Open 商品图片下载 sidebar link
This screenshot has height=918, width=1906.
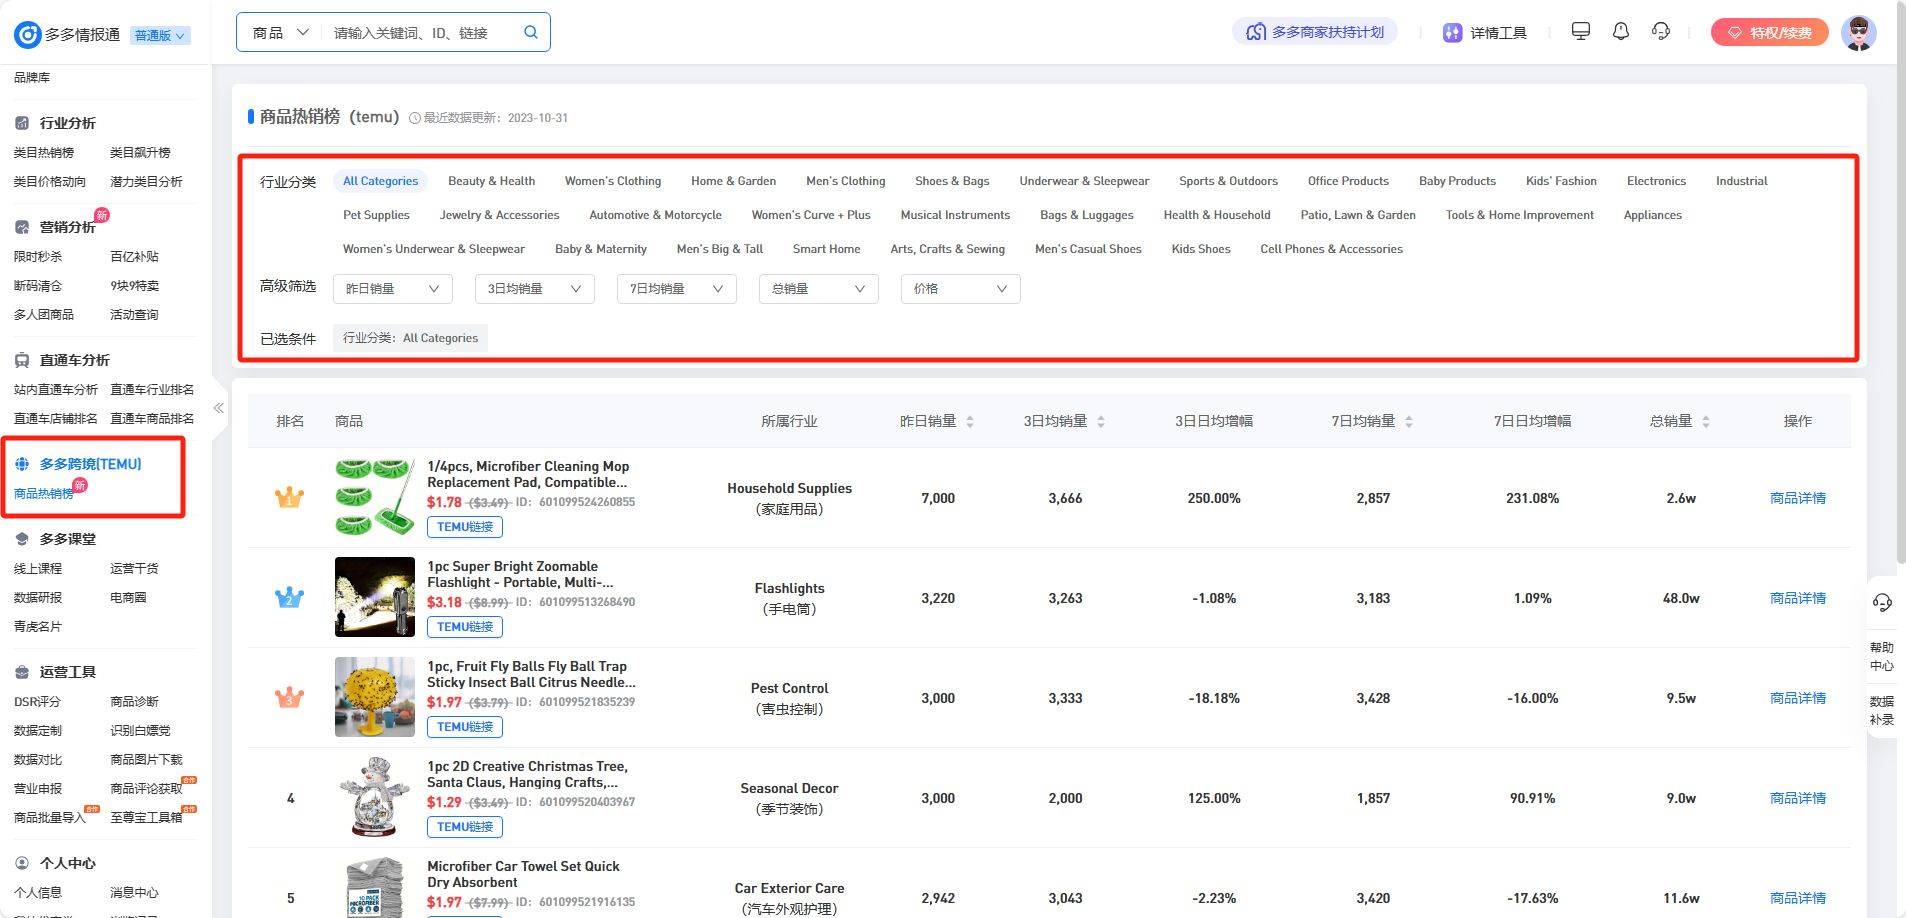146,760
